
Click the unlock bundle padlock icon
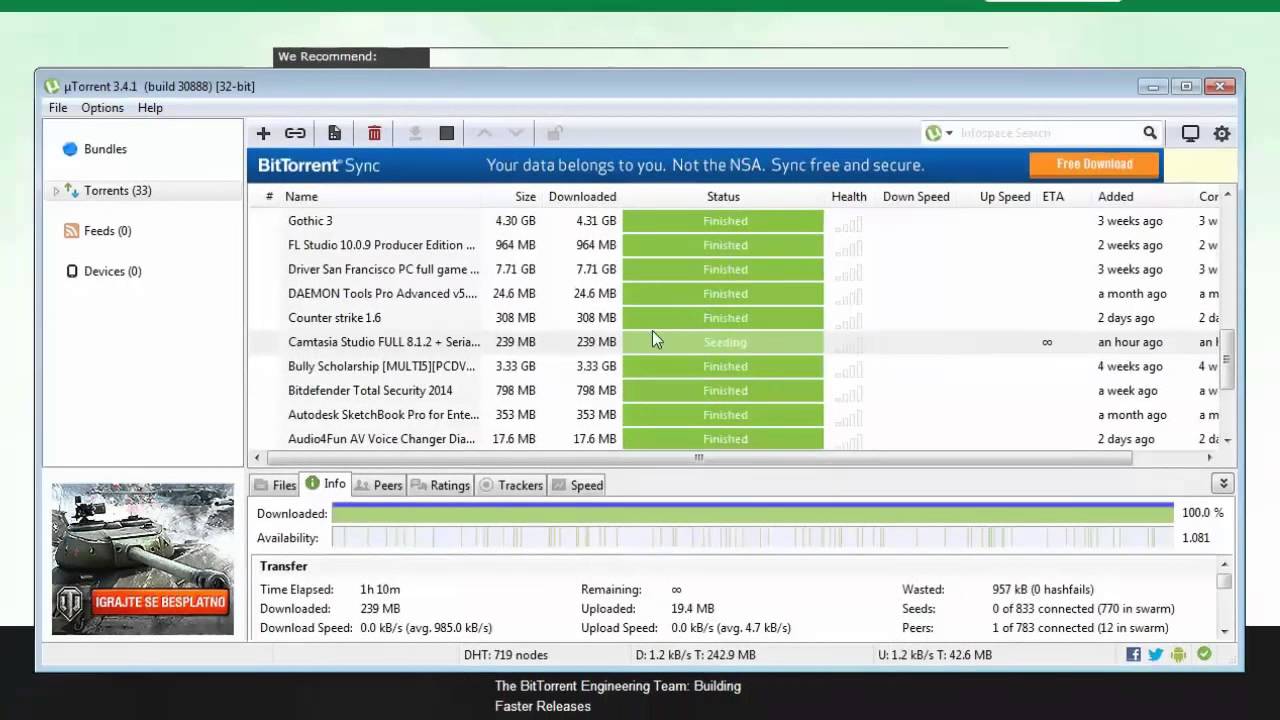point(554,133)
